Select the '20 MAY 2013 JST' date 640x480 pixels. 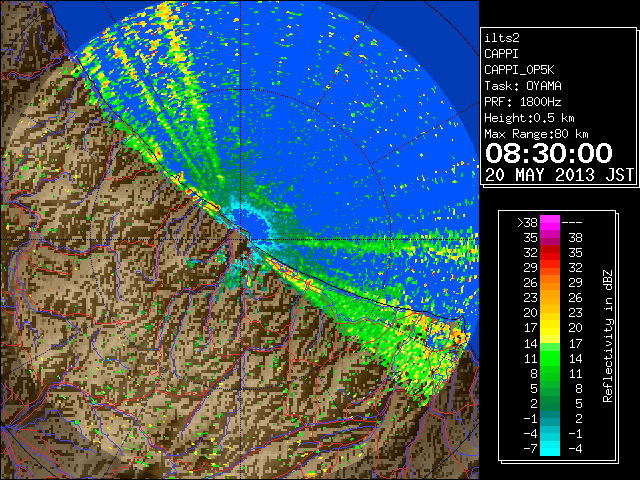(x=560, y=175)
